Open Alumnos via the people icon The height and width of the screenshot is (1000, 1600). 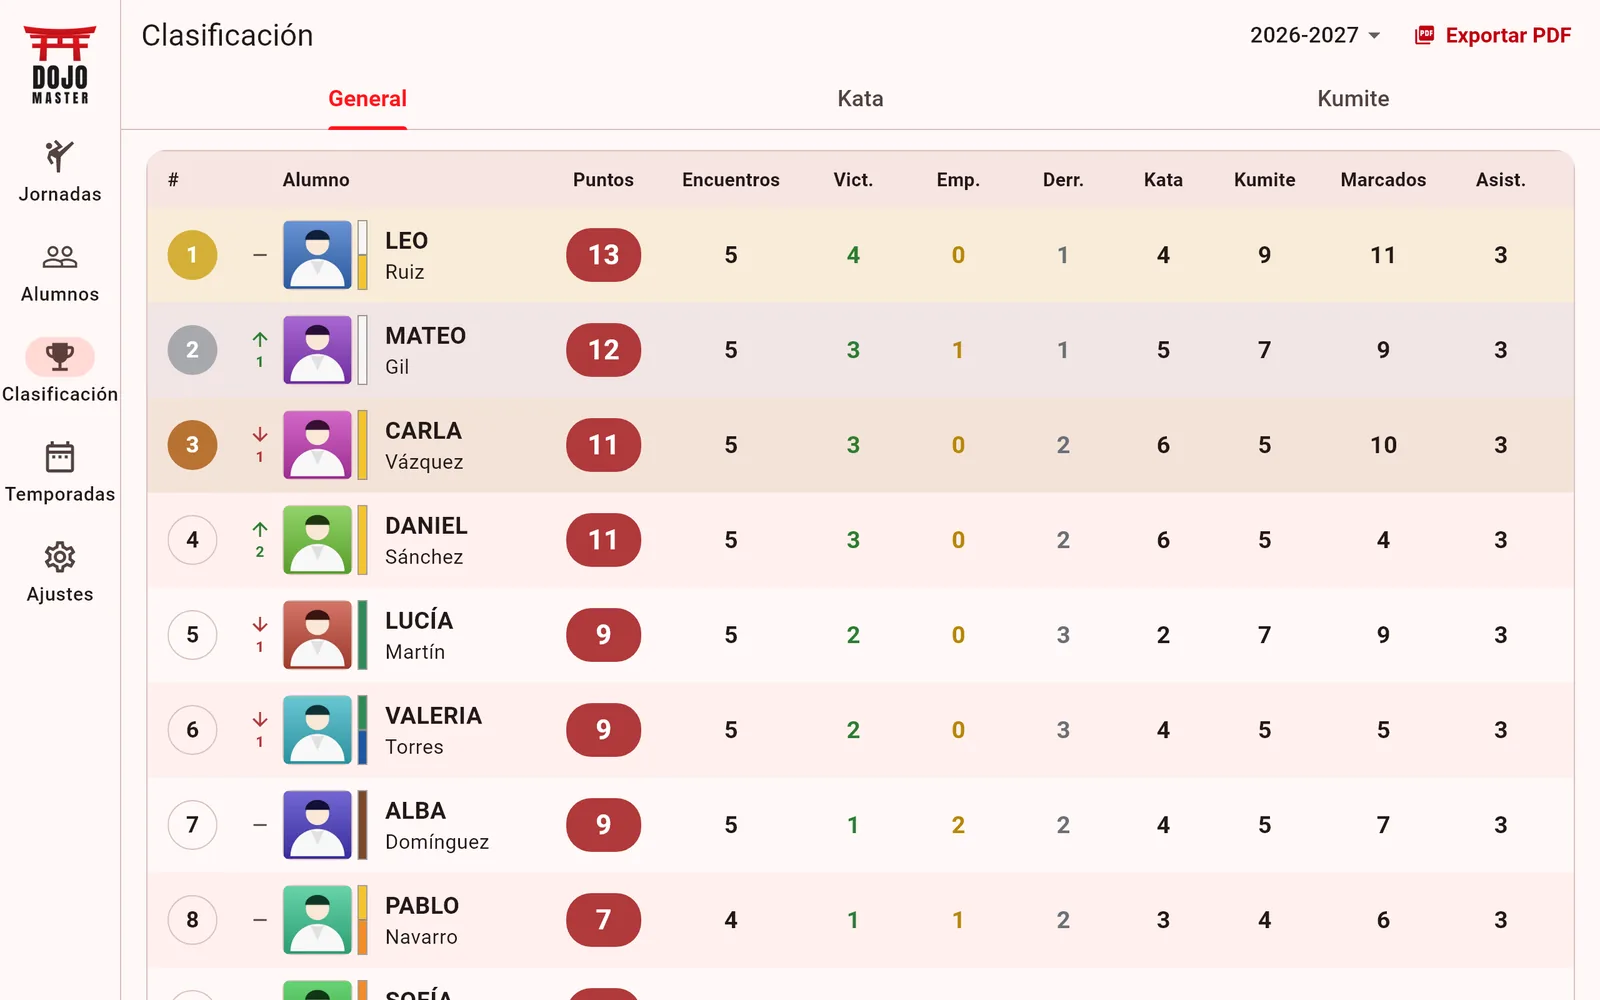60,257
